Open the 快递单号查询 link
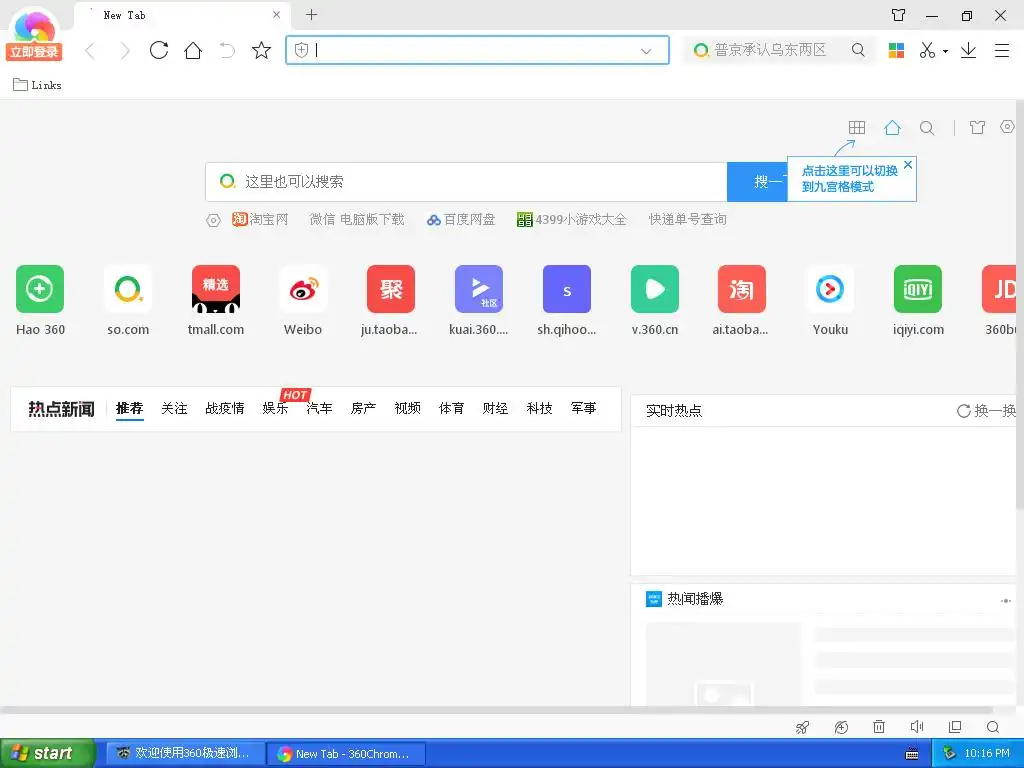 coord(688,219)
